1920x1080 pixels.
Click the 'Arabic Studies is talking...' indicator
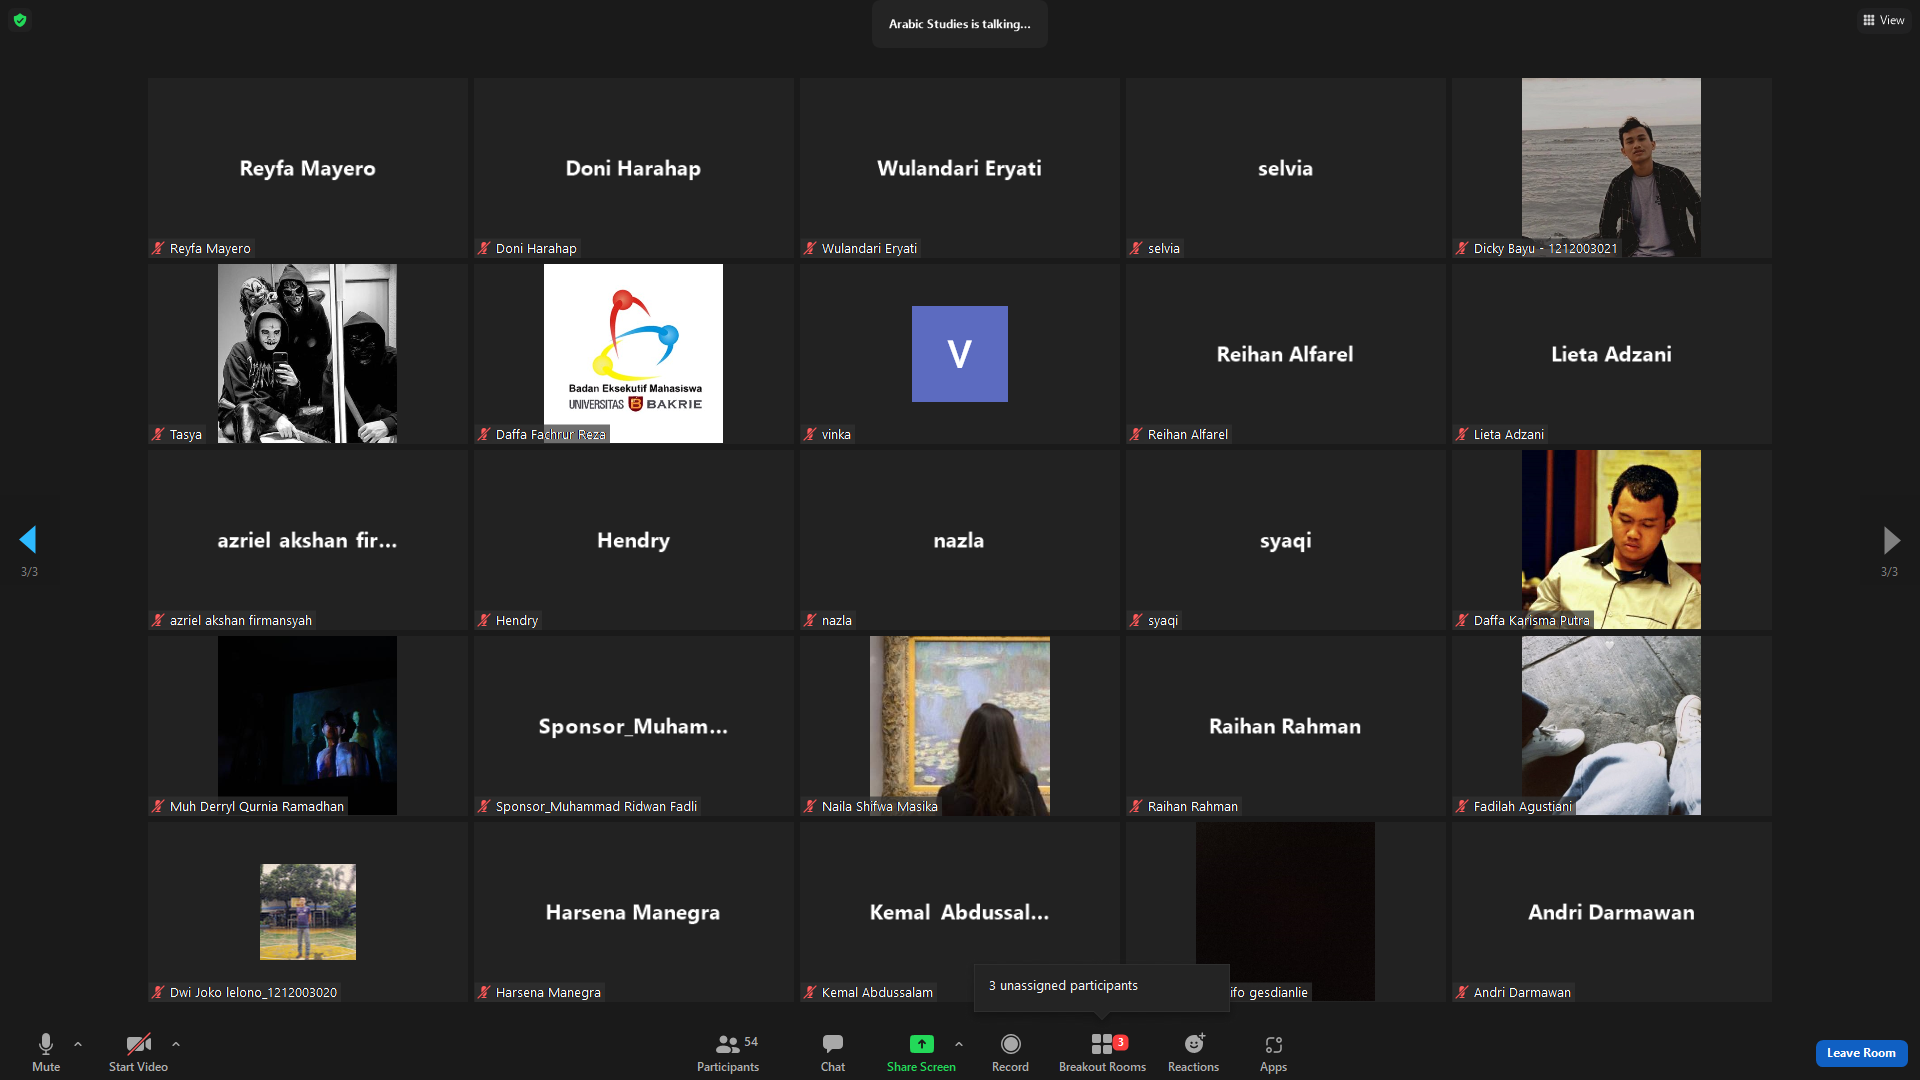click(960, 24)
